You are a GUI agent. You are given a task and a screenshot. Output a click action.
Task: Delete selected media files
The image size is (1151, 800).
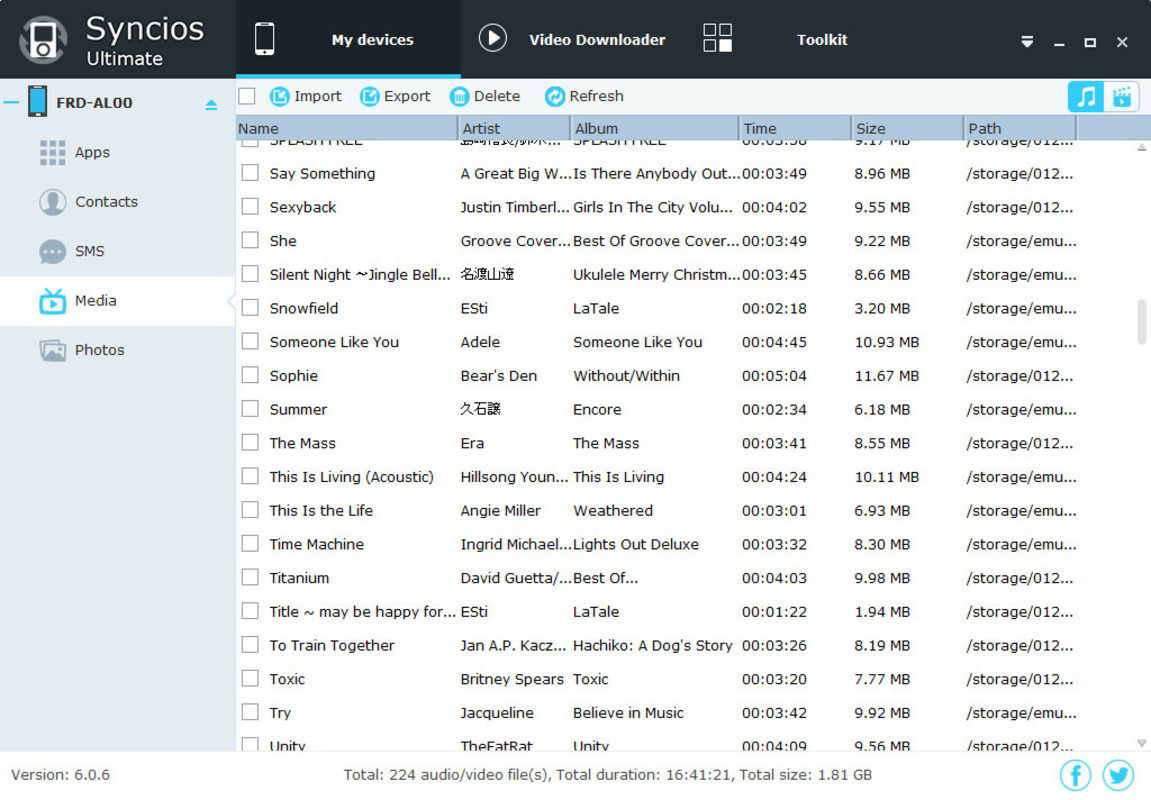coord(484,96)
